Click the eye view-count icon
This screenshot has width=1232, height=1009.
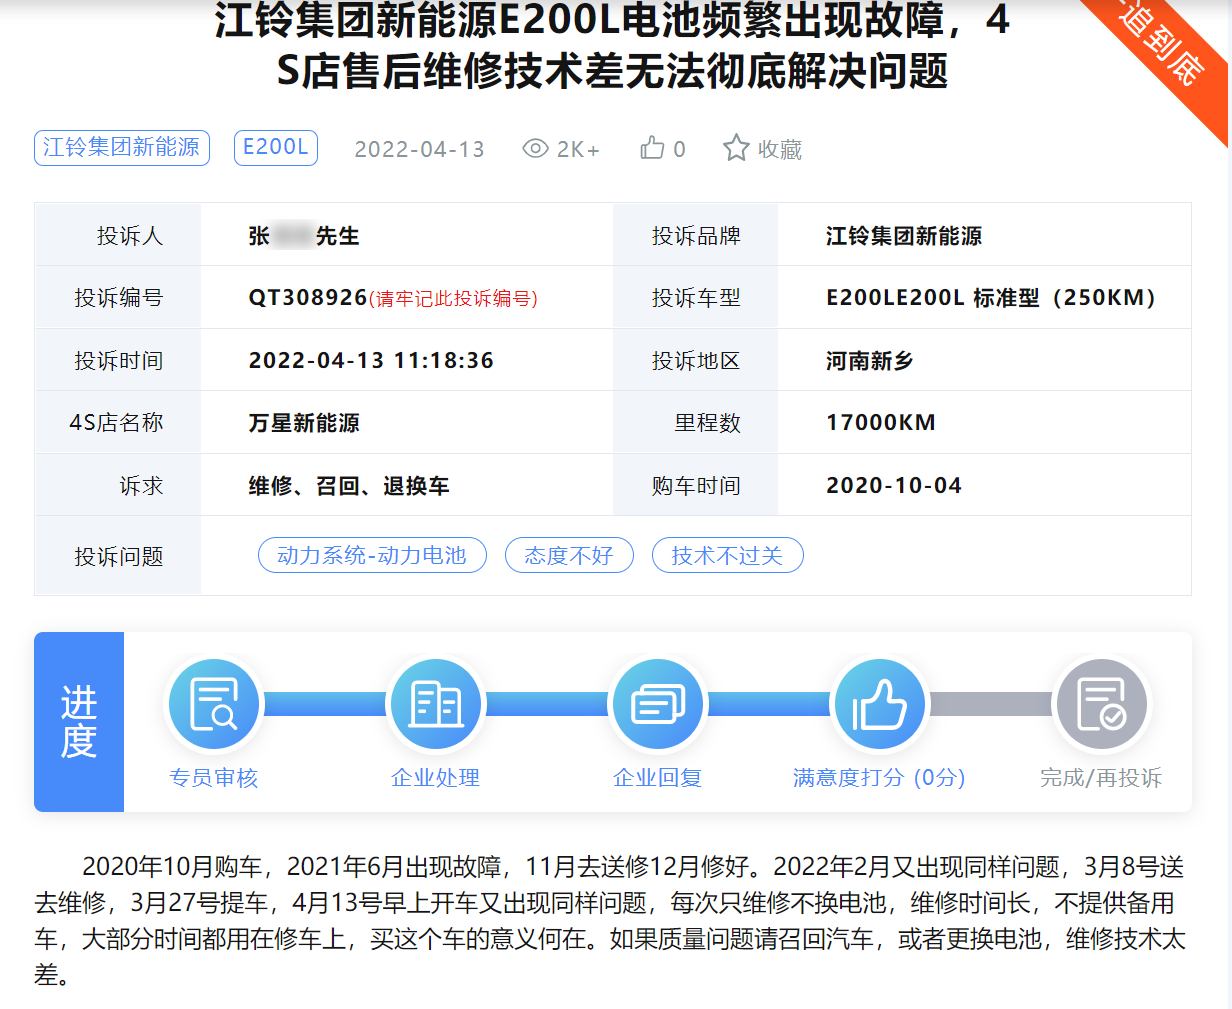535,149
